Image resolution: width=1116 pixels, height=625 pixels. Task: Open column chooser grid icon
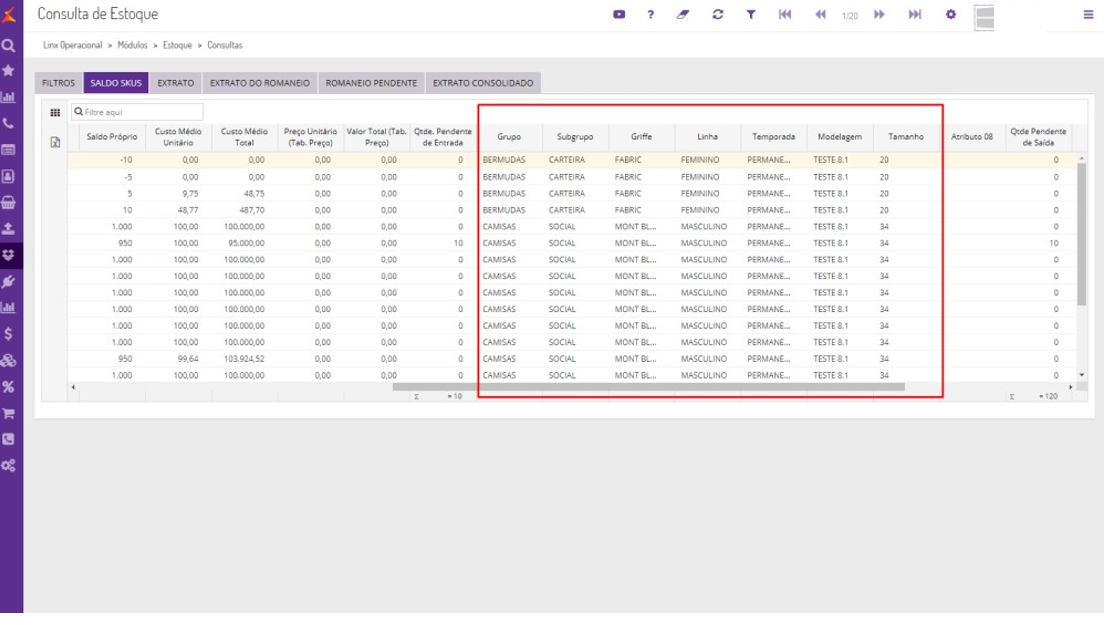tap(56, 113)
